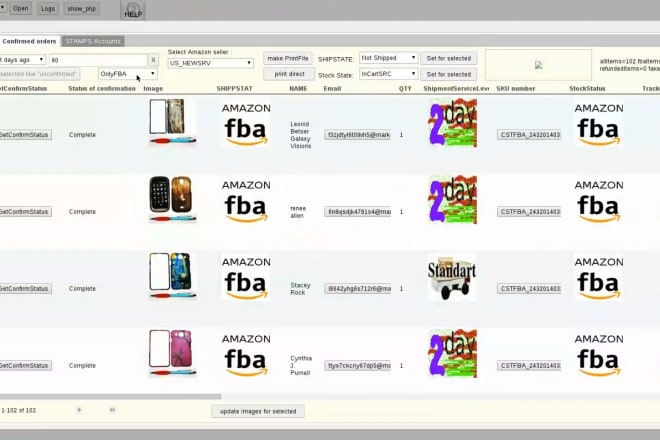Image resolution: width=660 pixels, height=440 pixels.
Task: Click the Amazon FBA stock status icon in renee allen row
Action: (x=599, y=201)
